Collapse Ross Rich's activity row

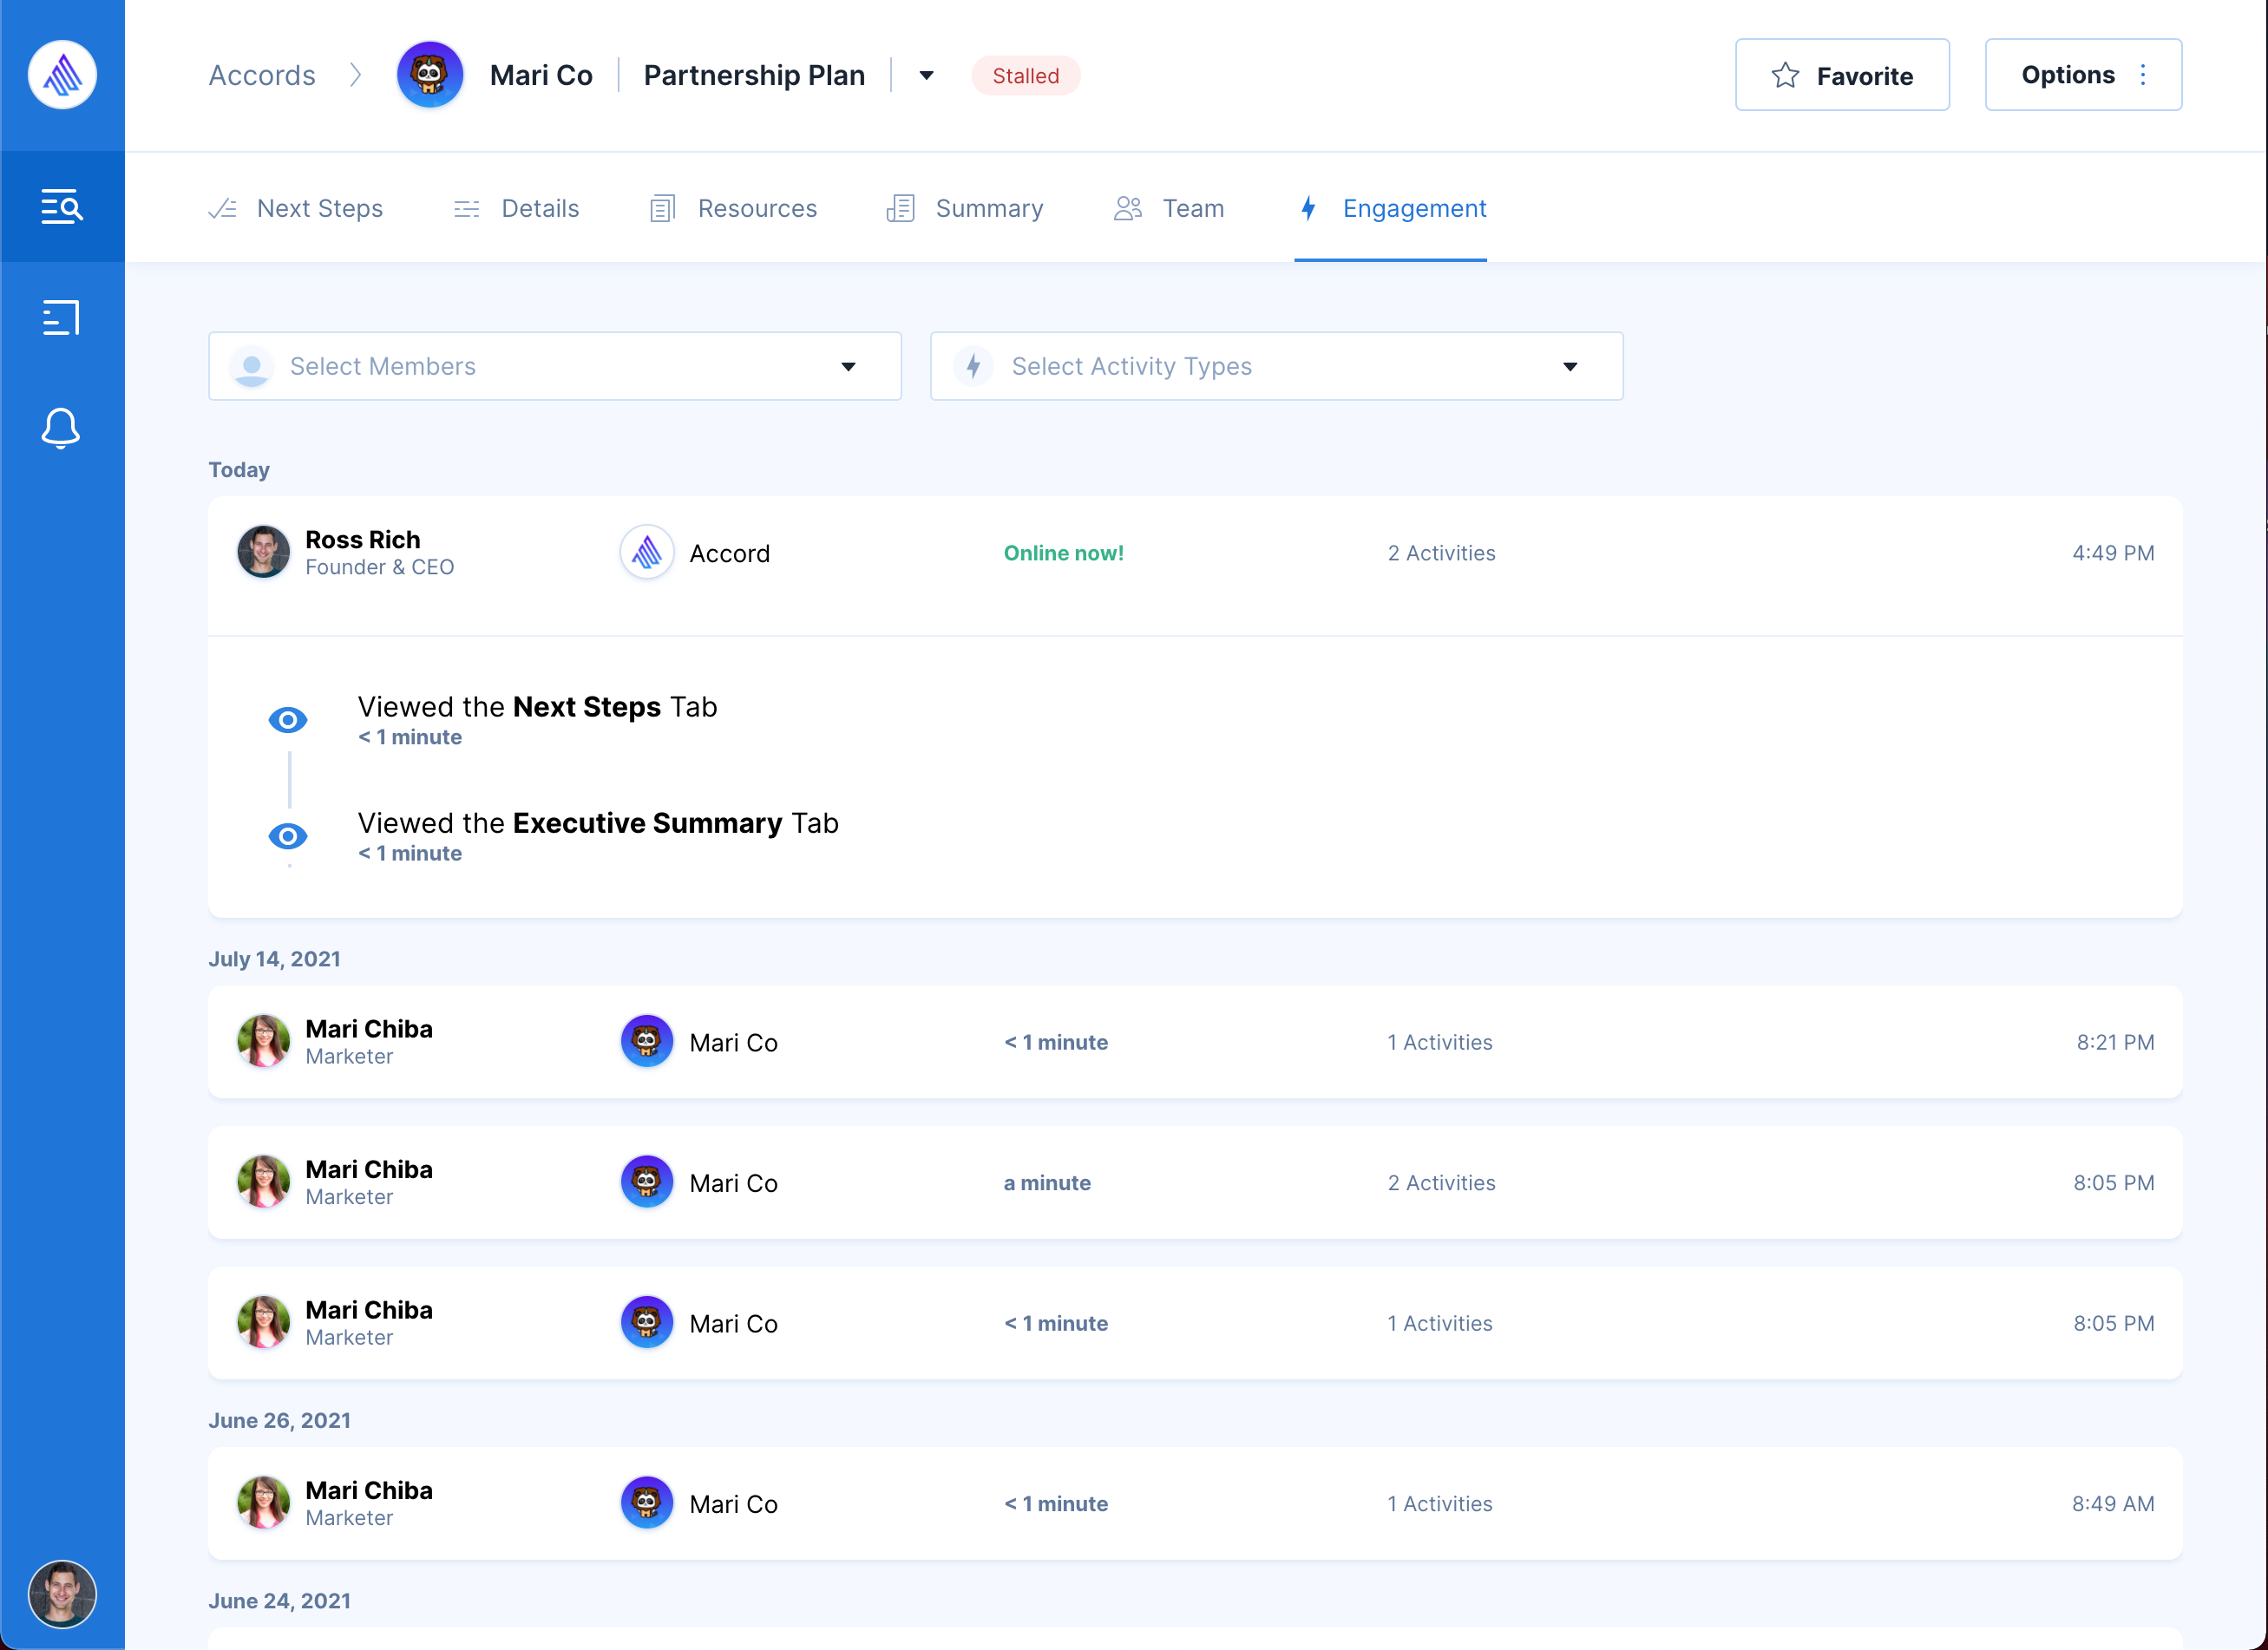pos(1194,553)
